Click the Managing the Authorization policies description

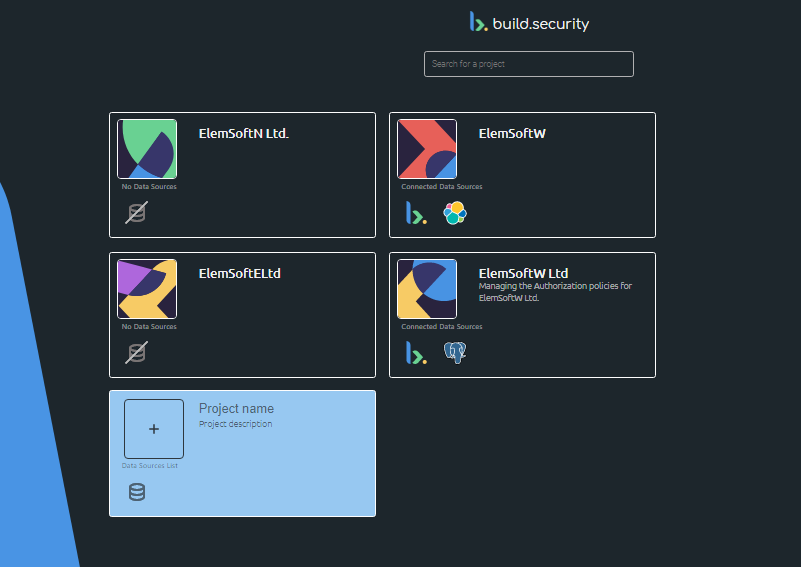coord(555,292)
